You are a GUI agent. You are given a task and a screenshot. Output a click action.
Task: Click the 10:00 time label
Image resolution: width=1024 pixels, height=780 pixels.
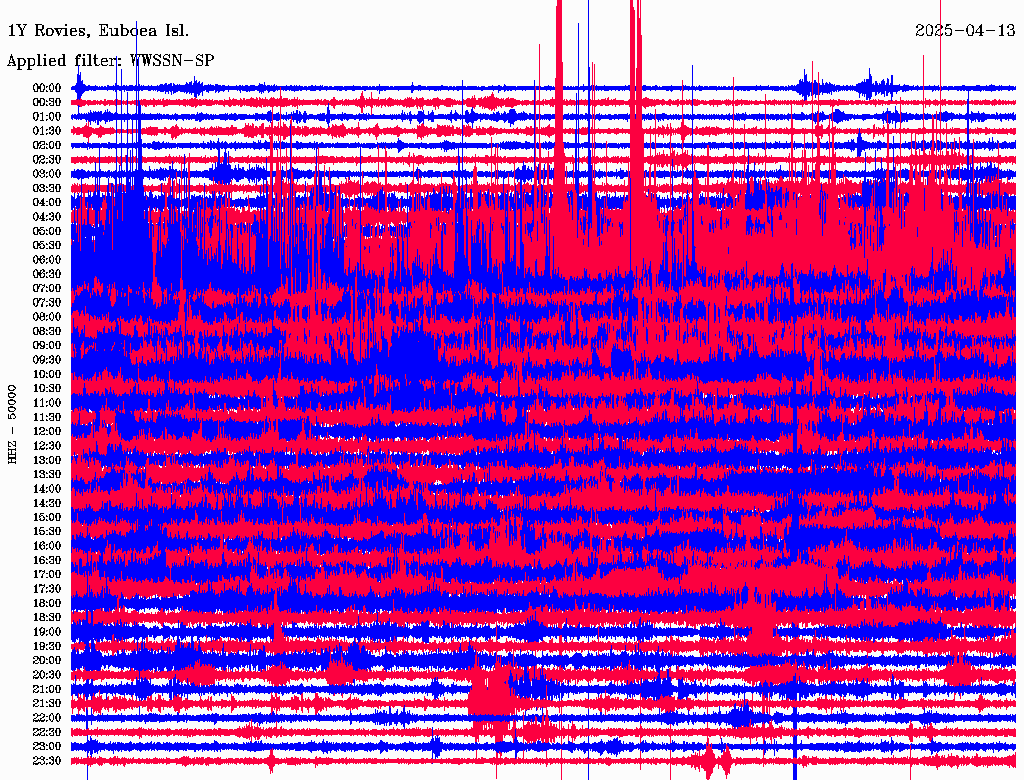tap(47, 374)
